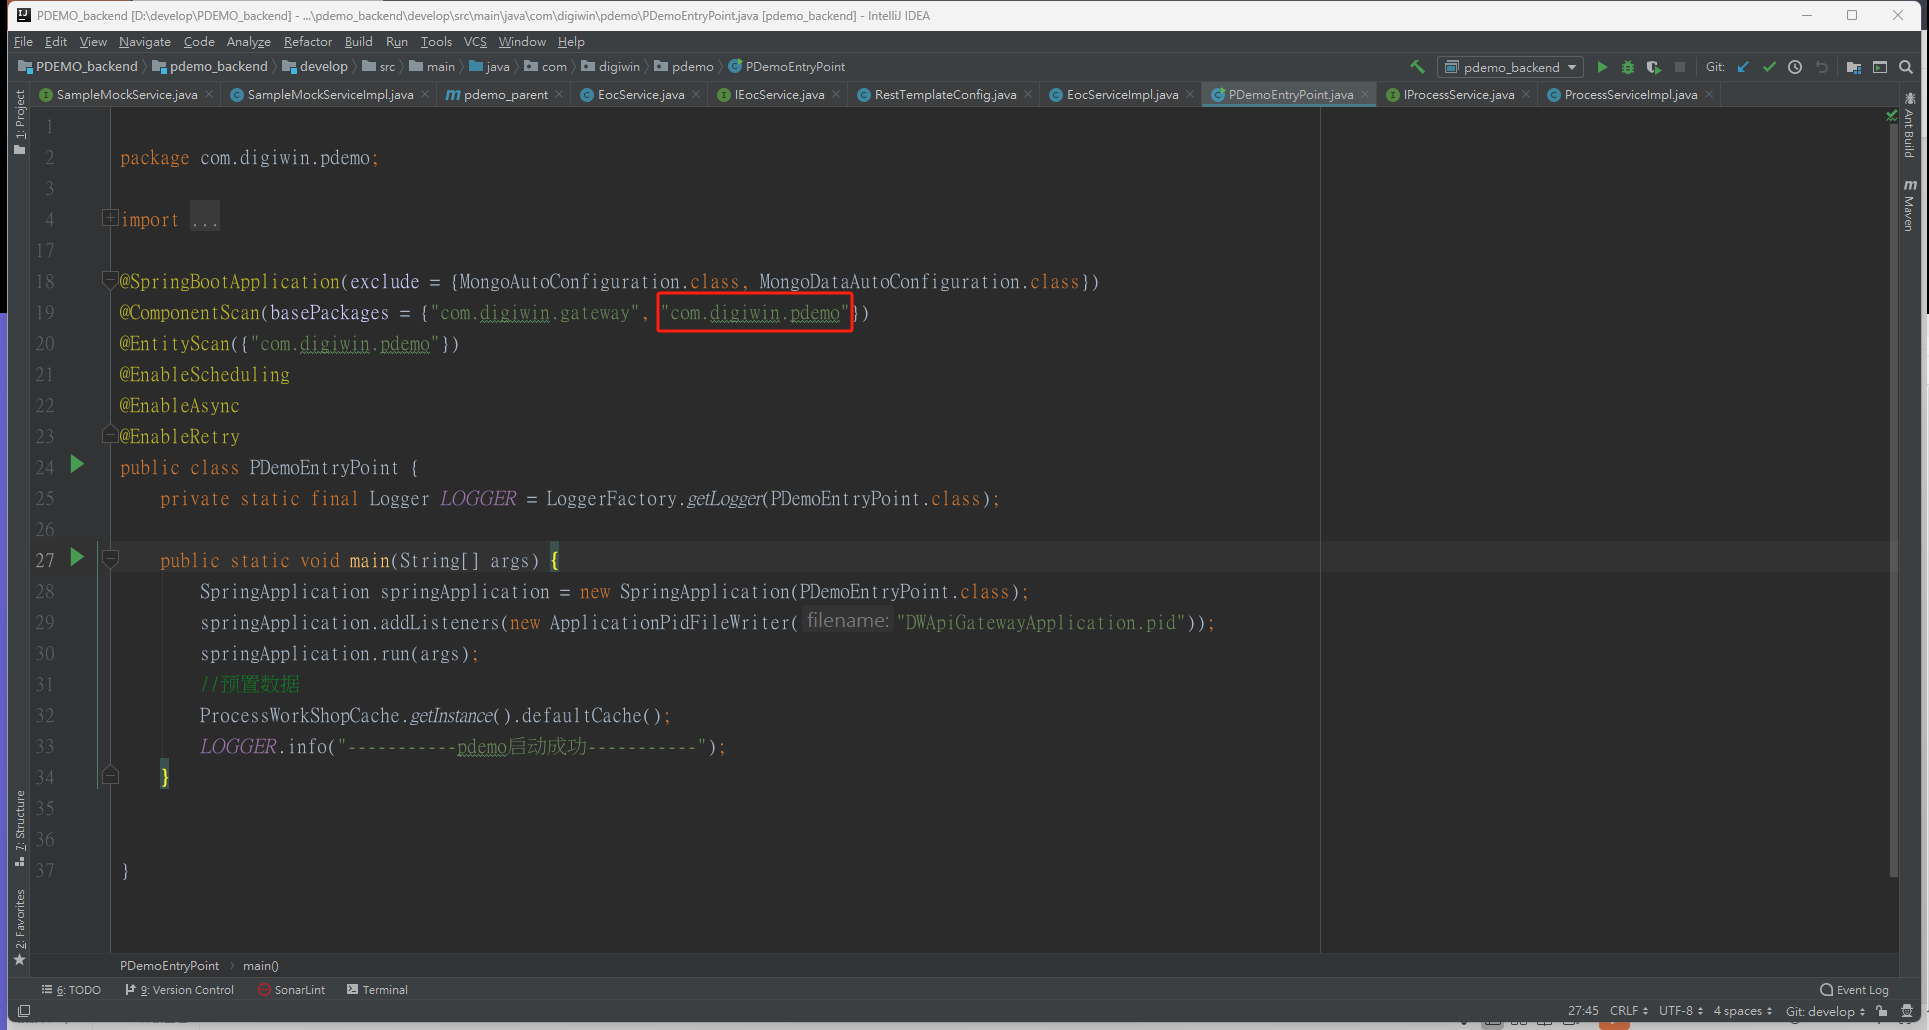Open the SonarLint tool window
The width and height of the screenshot is (1929, 1030).
tap(292, 990)
